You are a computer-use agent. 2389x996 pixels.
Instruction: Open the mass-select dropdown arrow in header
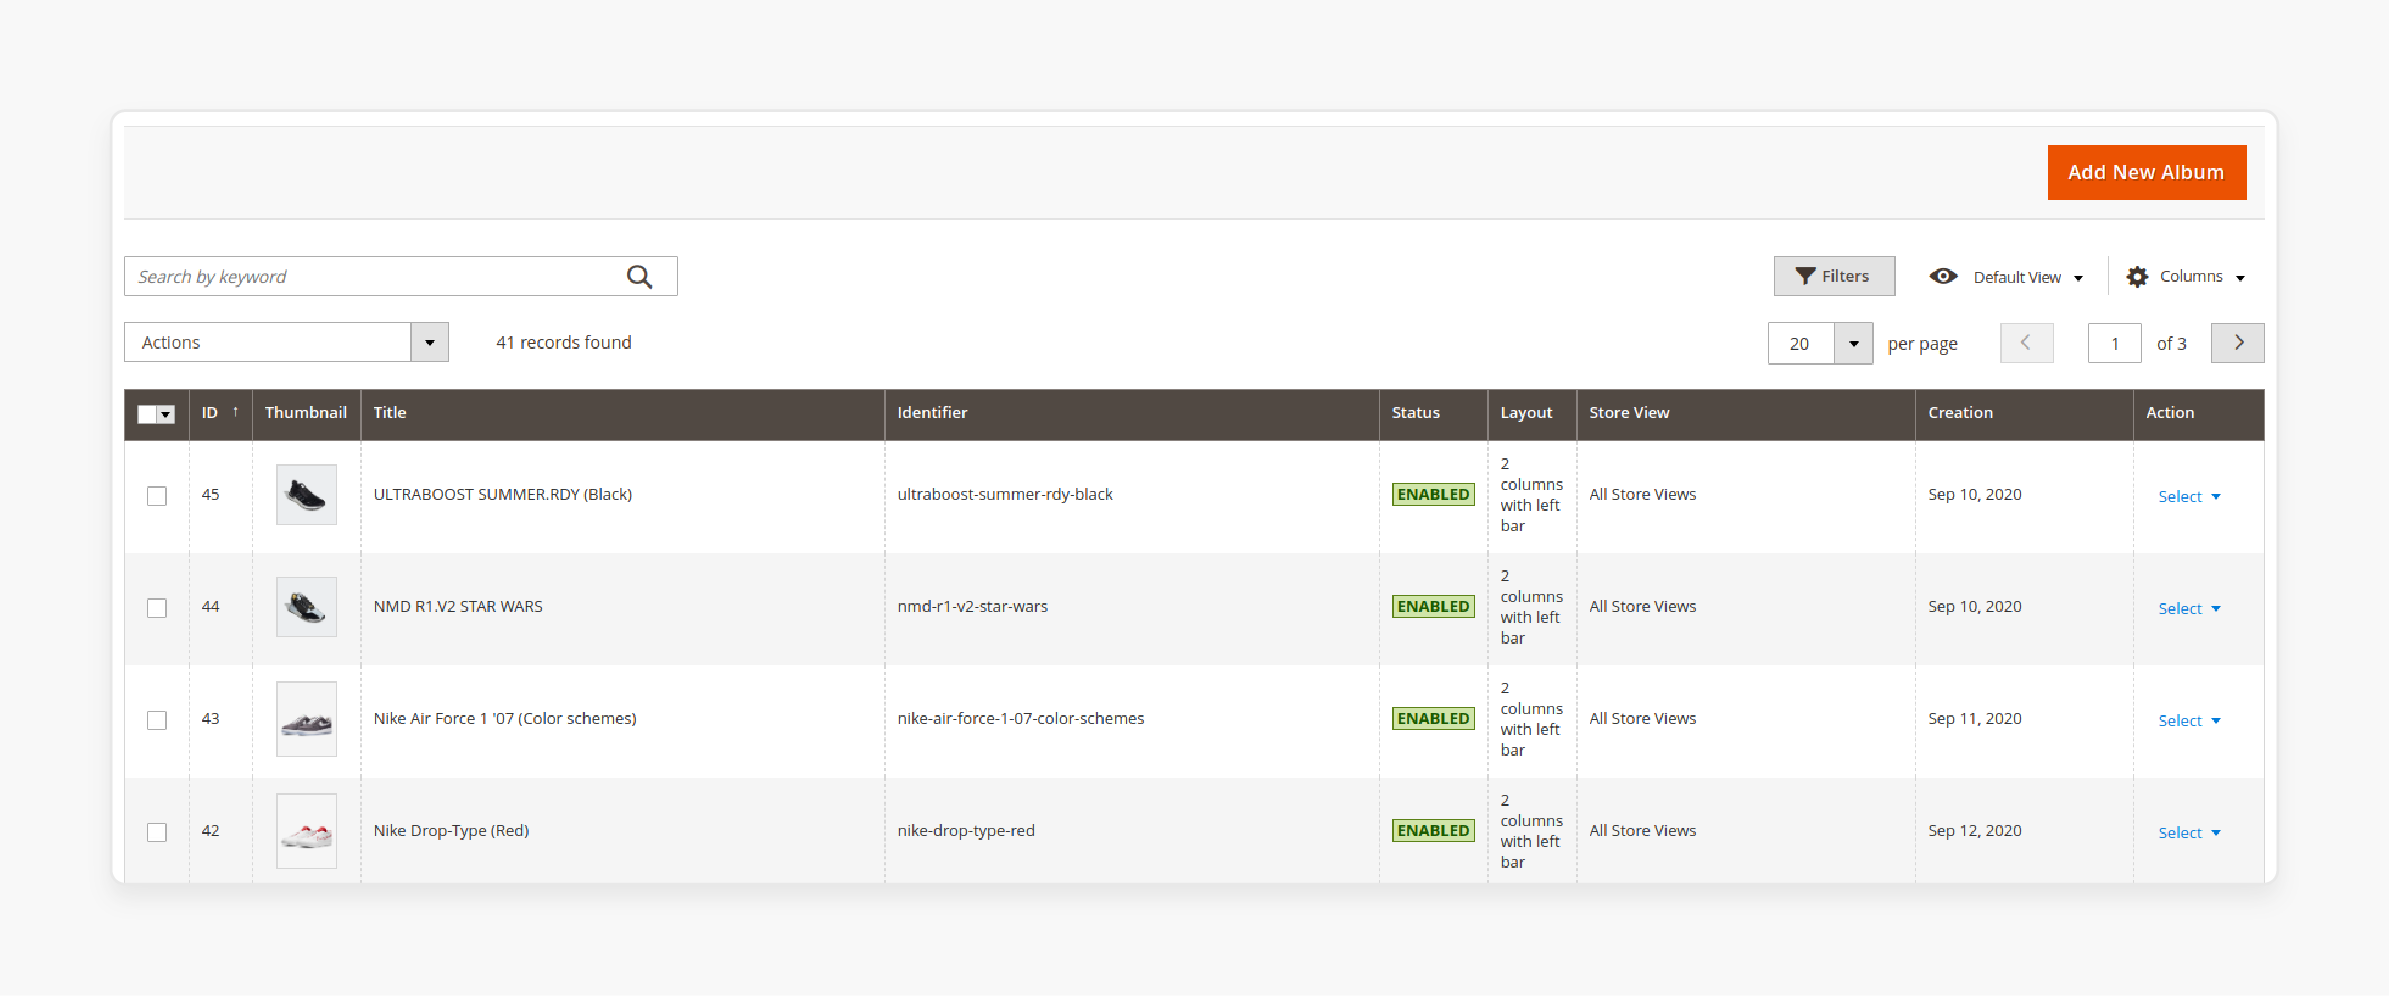pos(166,414)
